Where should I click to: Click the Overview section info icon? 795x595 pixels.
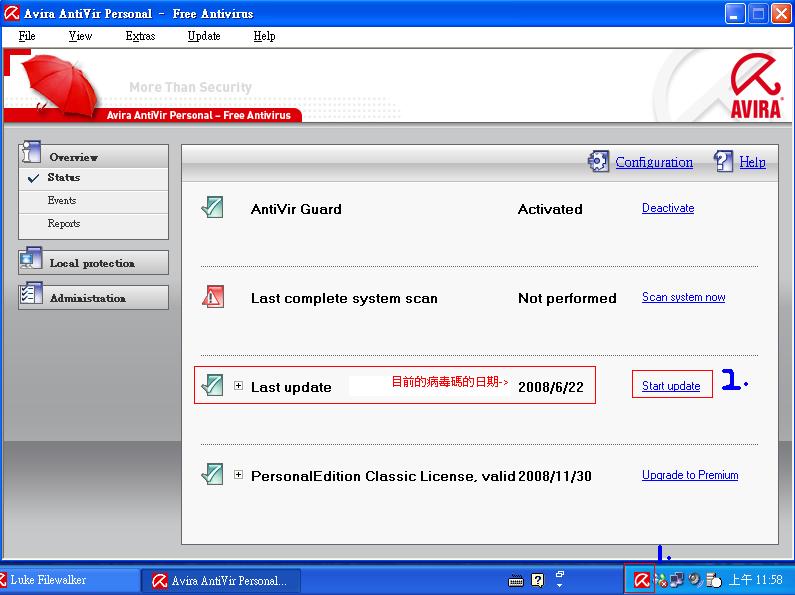pos(30,152)
